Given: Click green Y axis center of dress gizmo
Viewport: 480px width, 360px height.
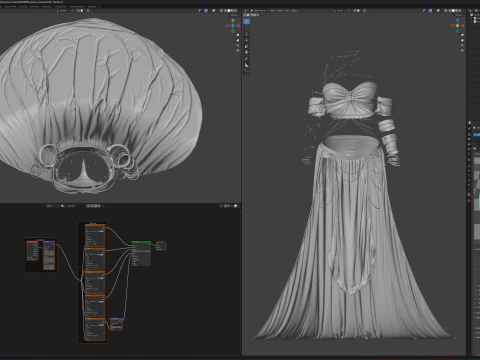Looking at the screenshot, I should point(458,26).
